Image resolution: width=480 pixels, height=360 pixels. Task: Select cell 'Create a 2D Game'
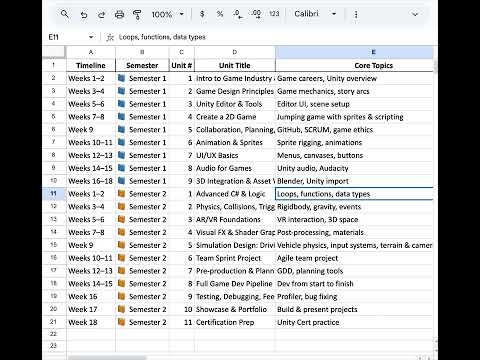[235, 117]
